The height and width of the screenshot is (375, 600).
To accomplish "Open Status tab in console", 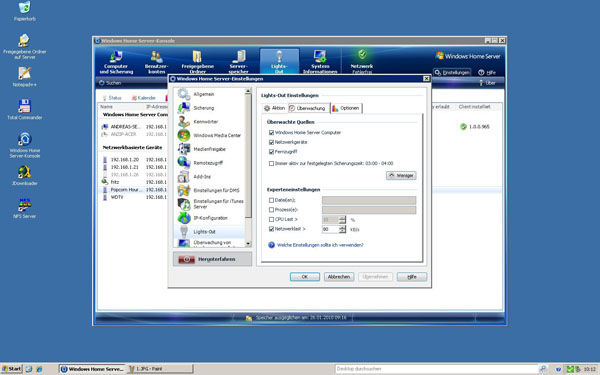I will pos(112,98).
